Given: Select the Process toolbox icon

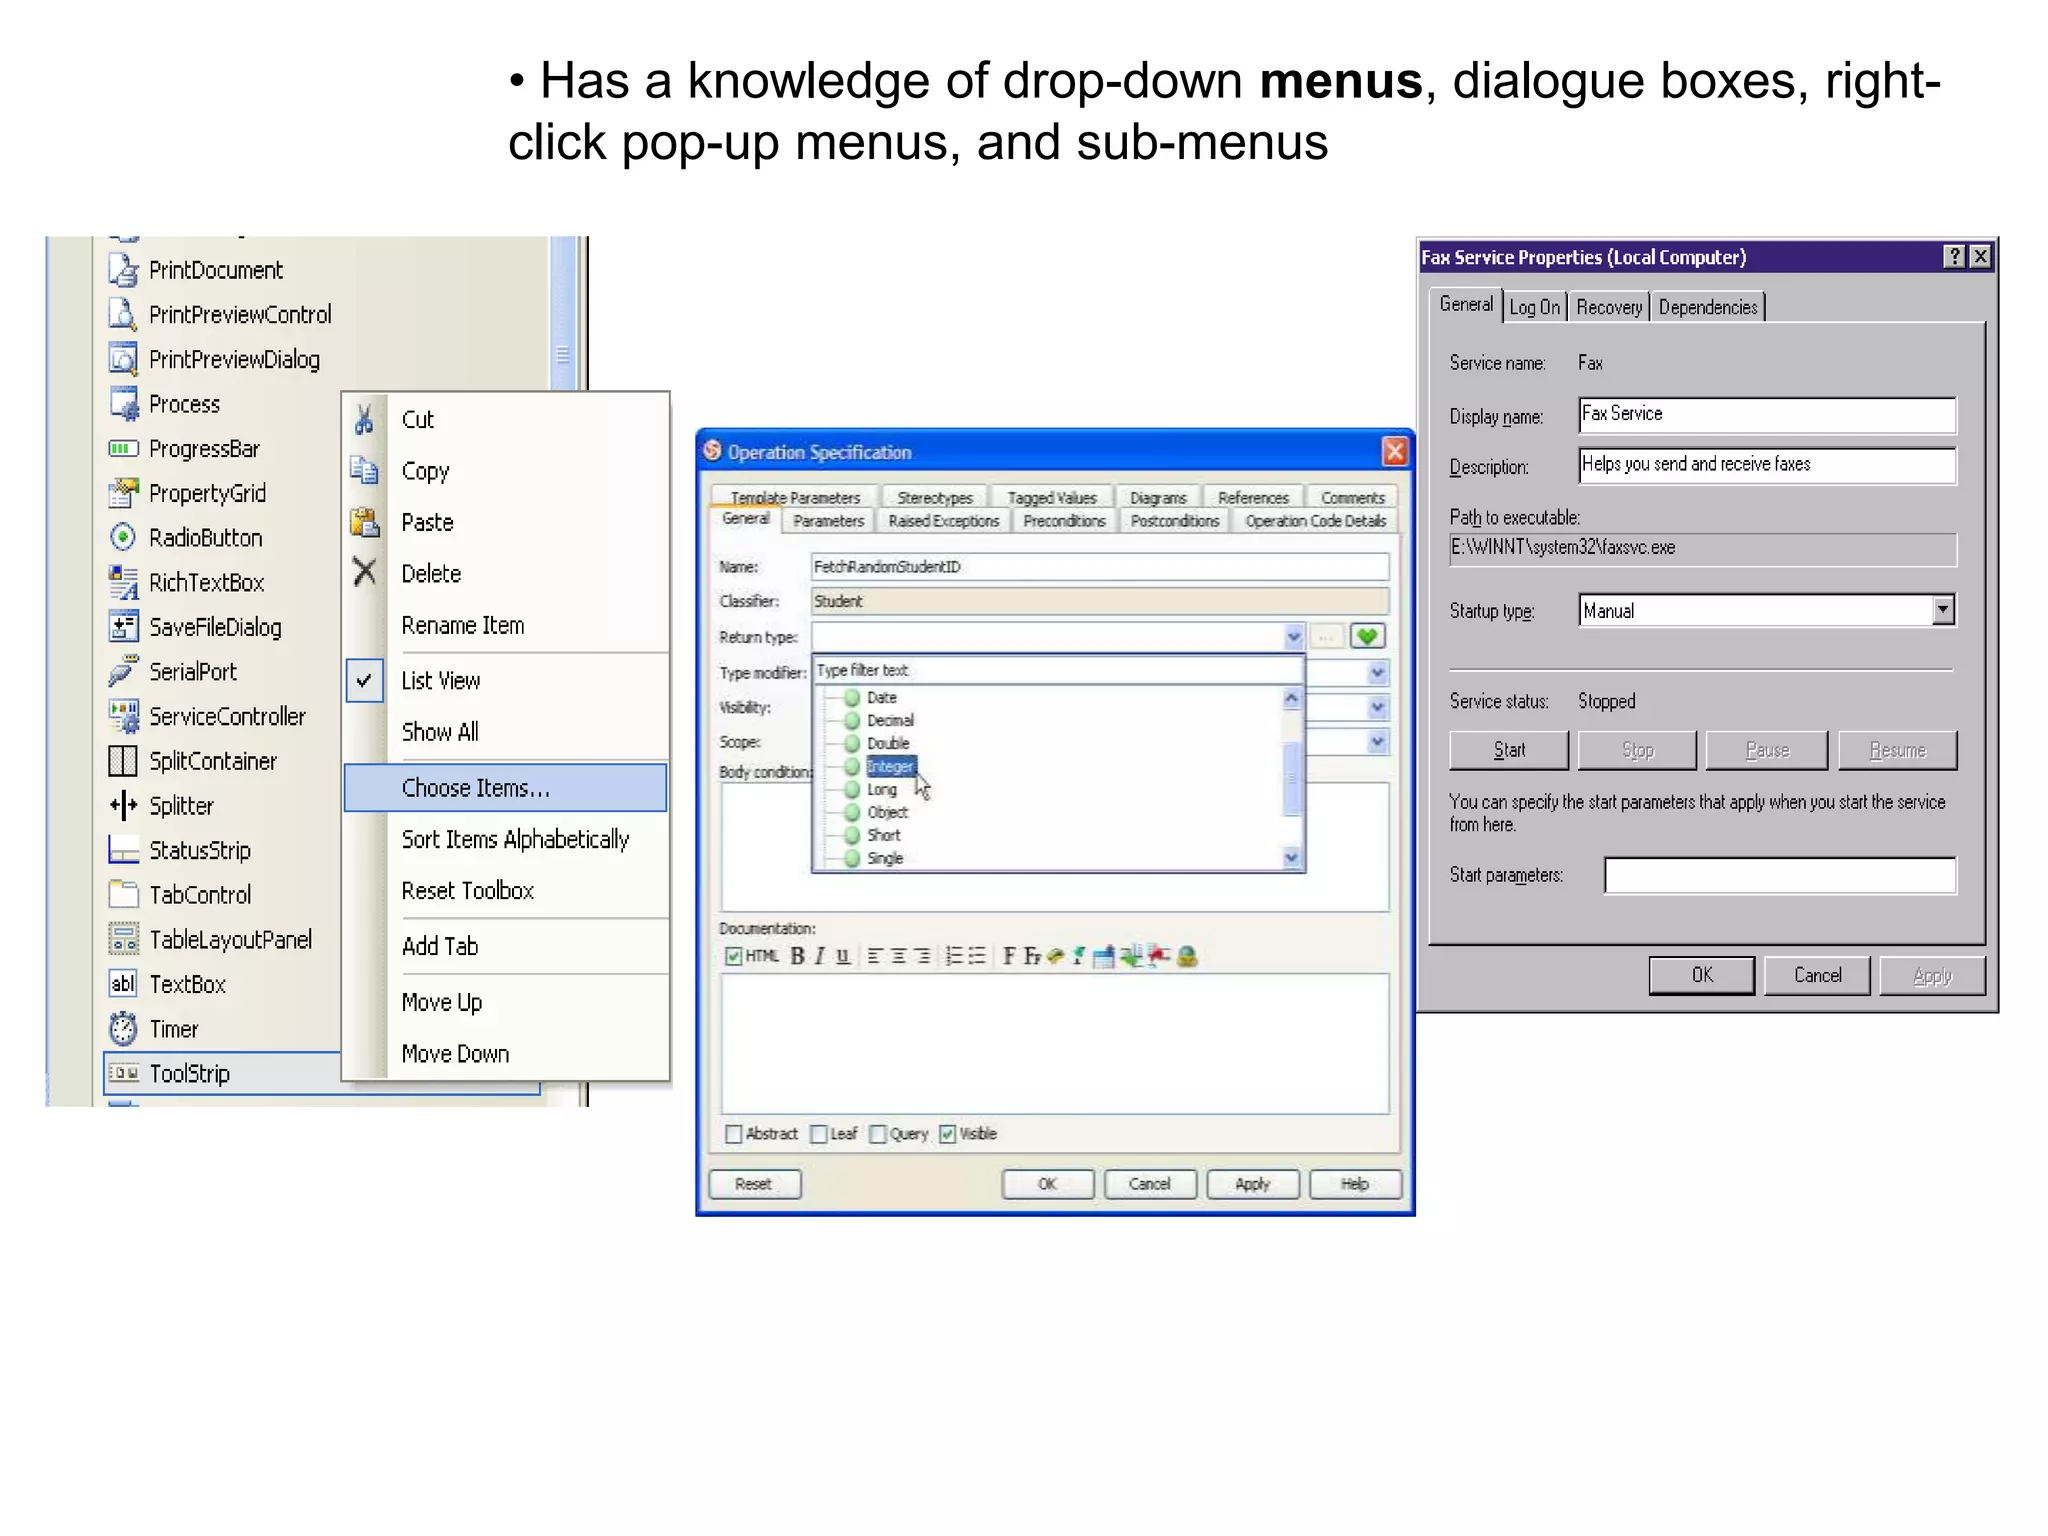Looking at the screenshot, I should [x=123, y=403].
